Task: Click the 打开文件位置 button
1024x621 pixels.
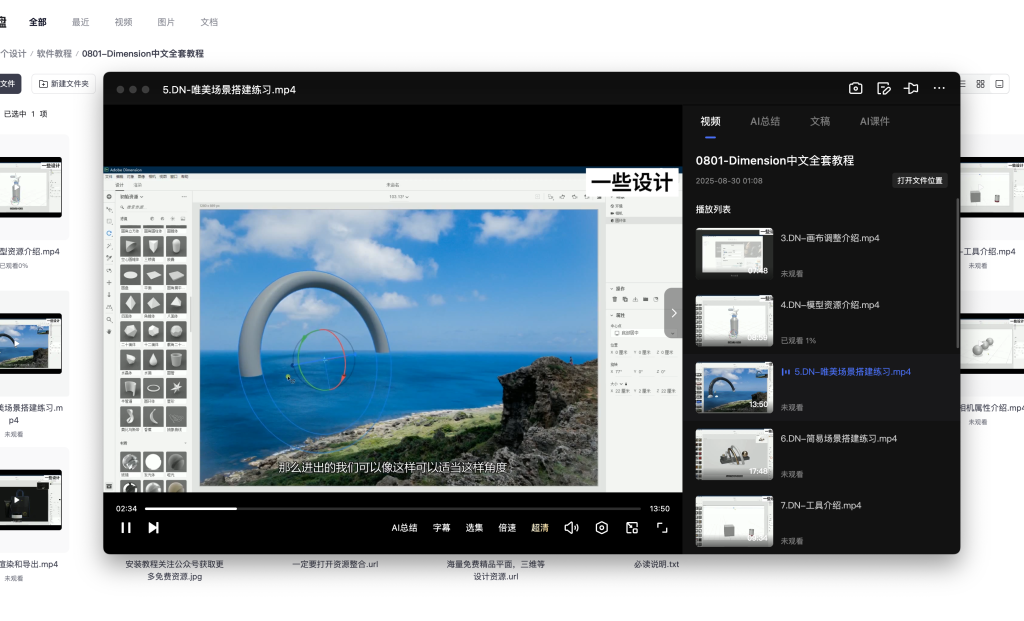Action: (920, 180)
